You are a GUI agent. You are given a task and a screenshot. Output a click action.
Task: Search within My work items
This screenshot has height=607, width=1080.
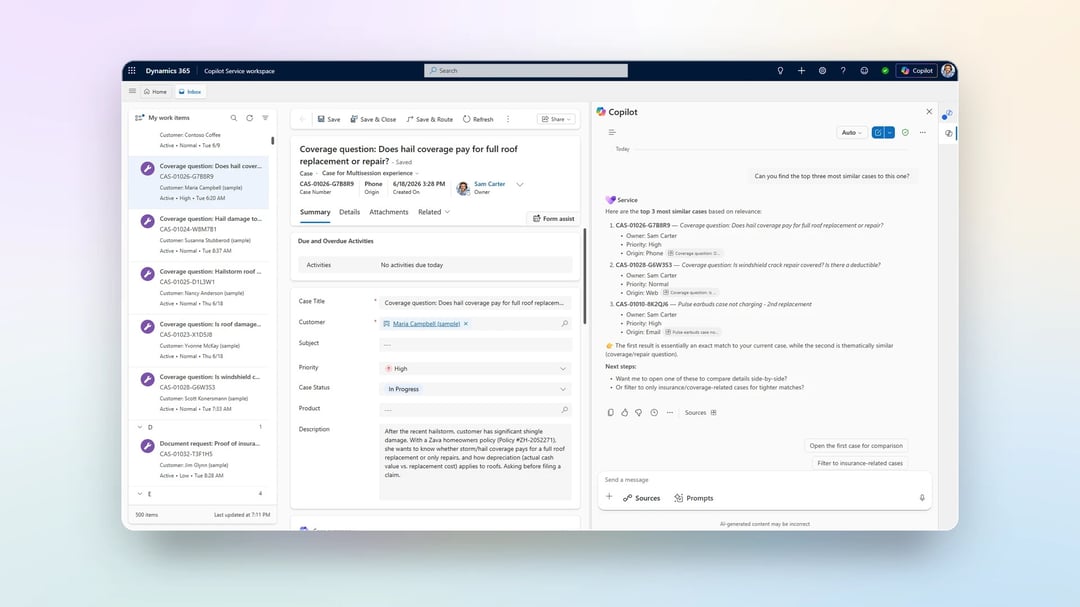click(x=234, y=118)
